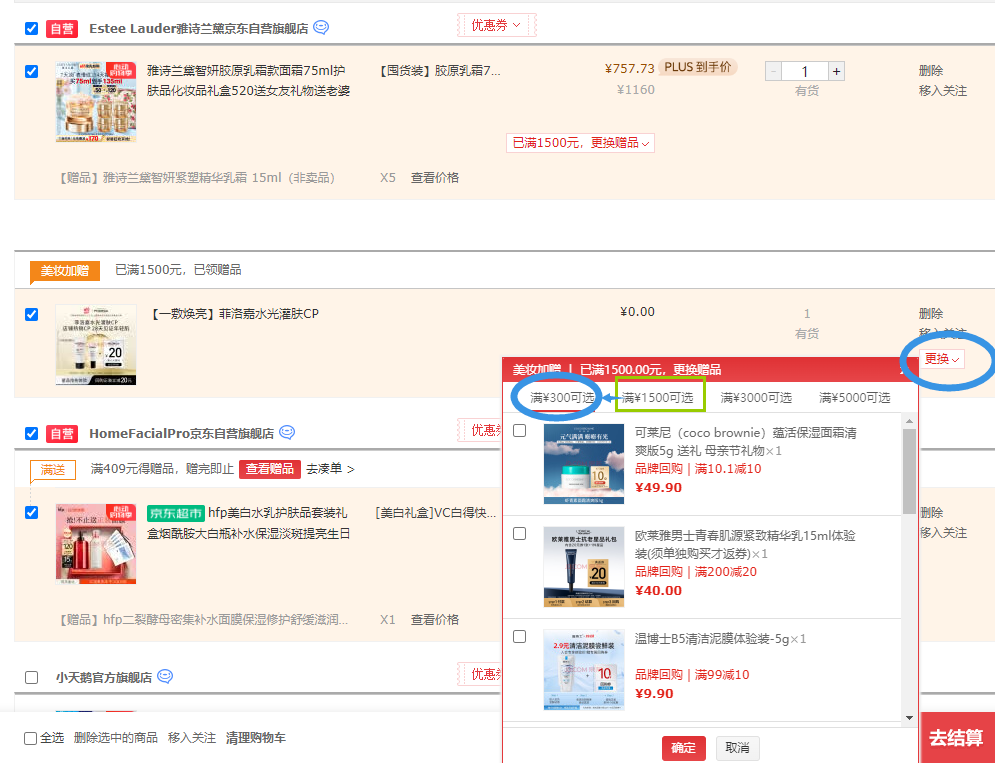This screenshot has width=995, height=763.
Task: Open Estee Lauder雅诗兰黛京东自营旗舰店 store link
Action: click(x=199, y=29)
